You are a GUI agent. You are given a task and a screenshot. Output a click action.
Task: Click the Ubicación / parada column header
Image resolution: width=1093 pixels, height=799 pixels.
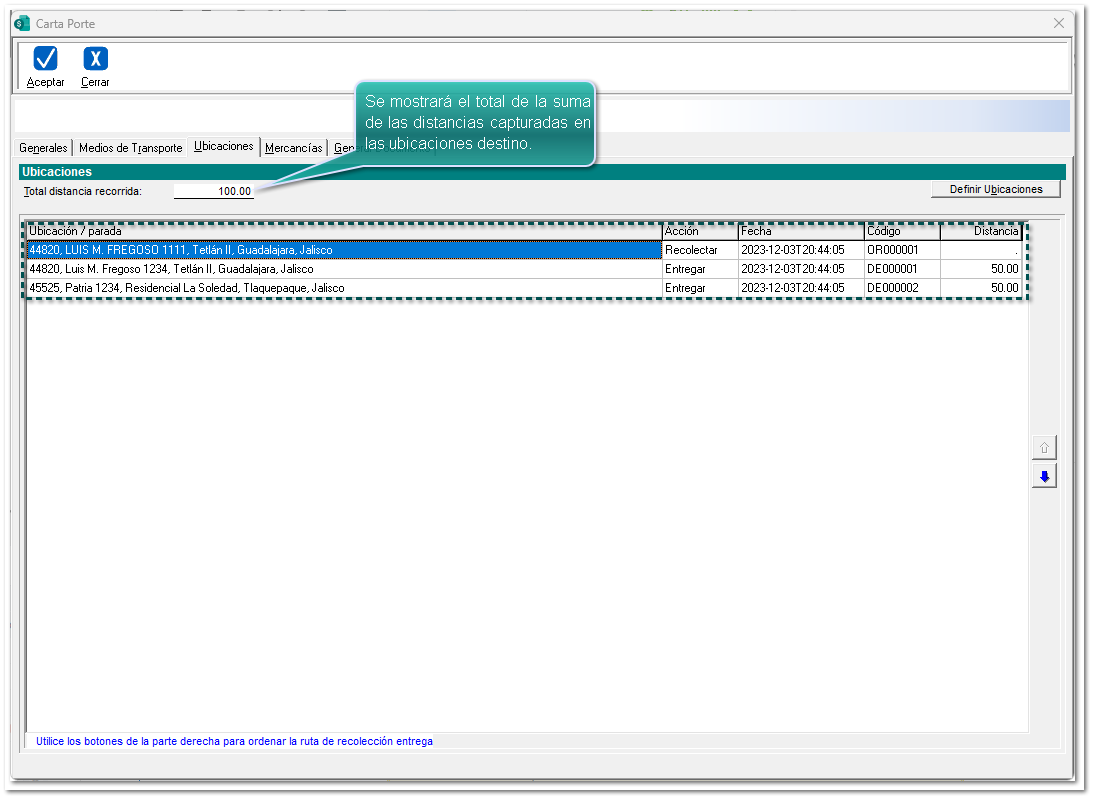344,232
